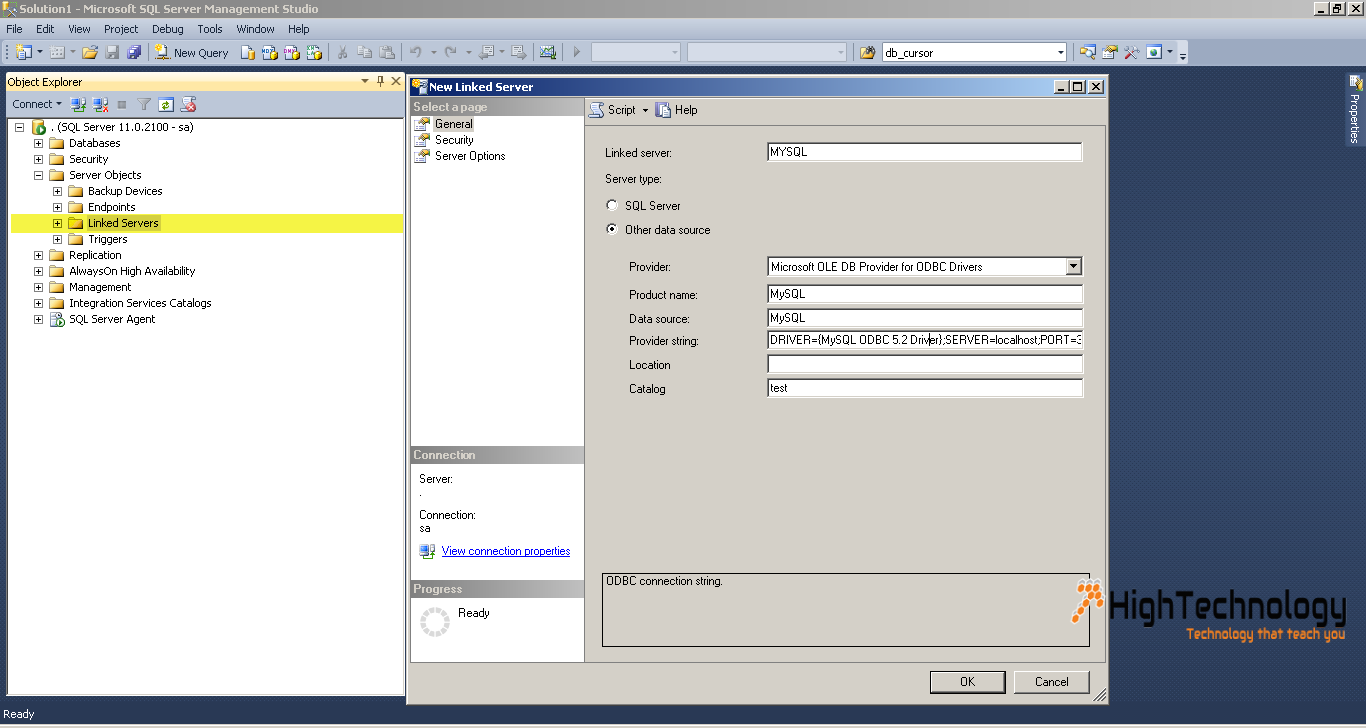Click the Disconnect icon in Object Explorer
This screenshot has height=728, width=1366.
100,104
